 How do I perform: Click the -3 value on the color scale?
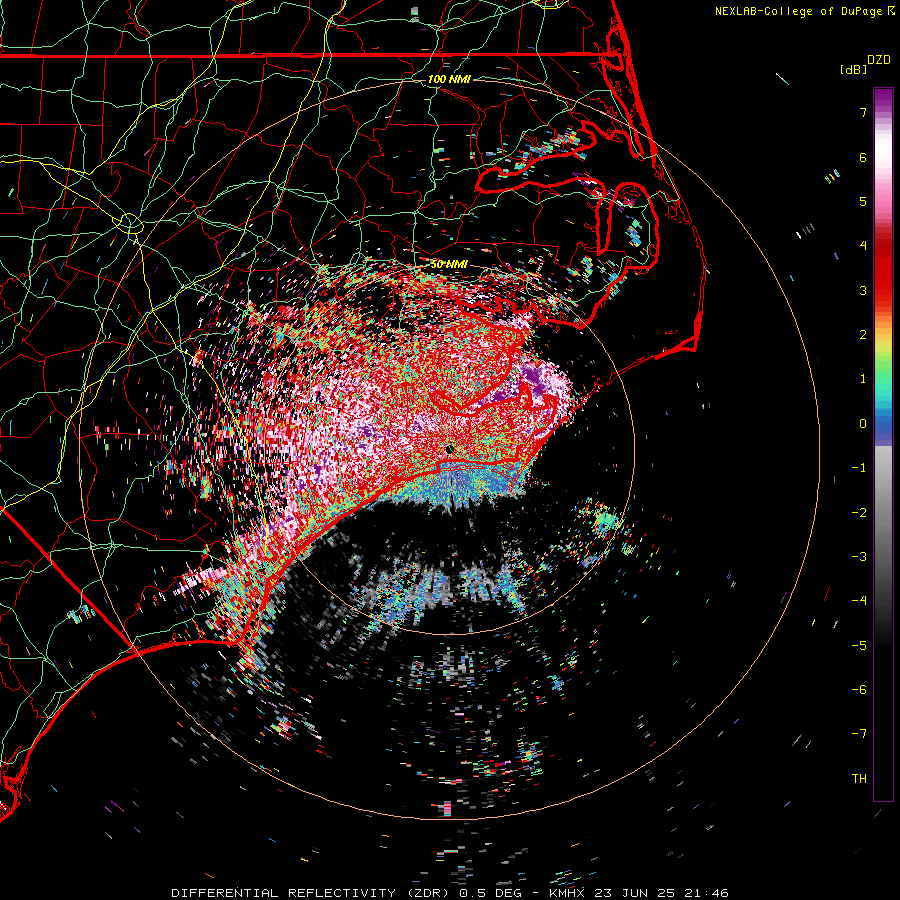[859, 557]
